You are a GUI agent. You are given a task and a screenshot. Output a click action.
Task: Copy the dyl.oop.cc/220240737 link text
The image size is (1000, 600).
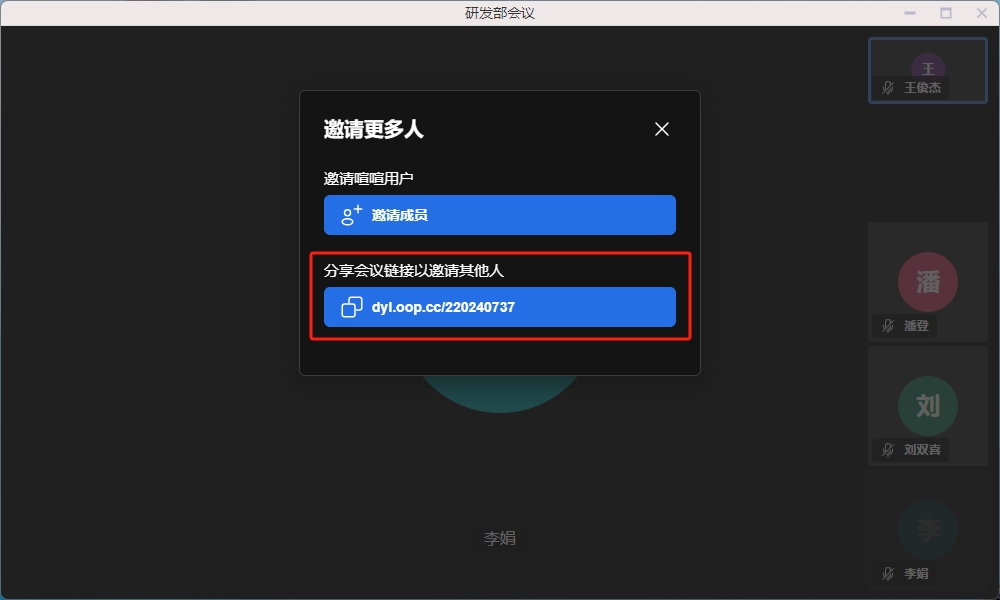pyautogui.click(x=442, y=307)
